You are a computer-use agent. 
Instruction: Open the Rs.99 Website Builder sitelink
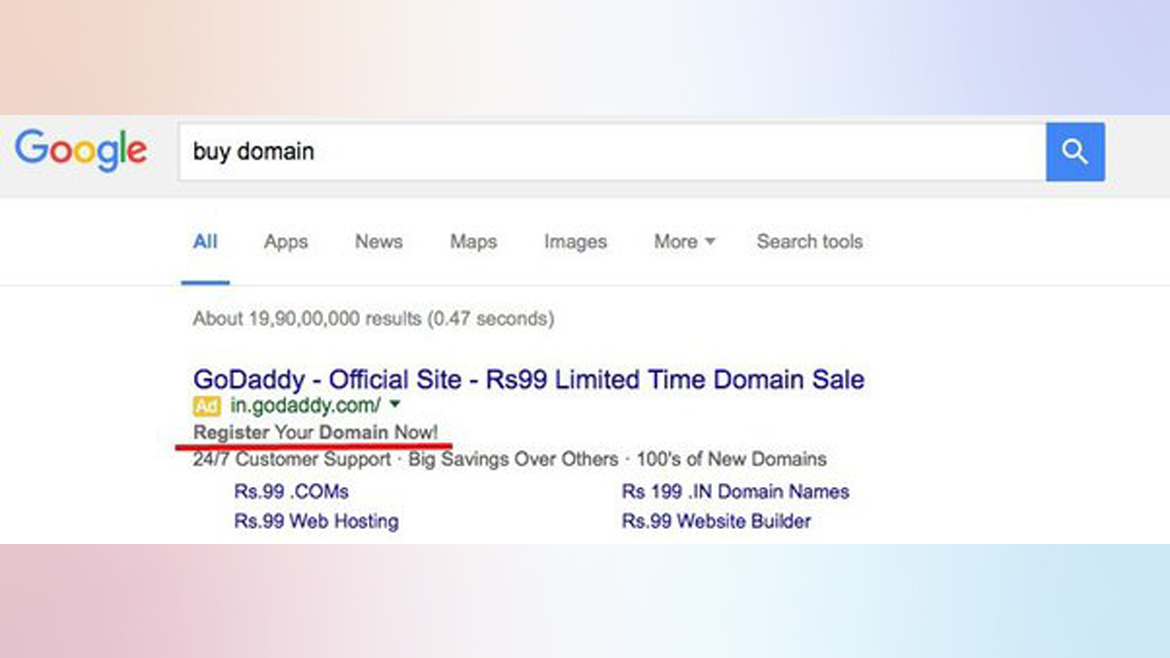tap(718, 521)
